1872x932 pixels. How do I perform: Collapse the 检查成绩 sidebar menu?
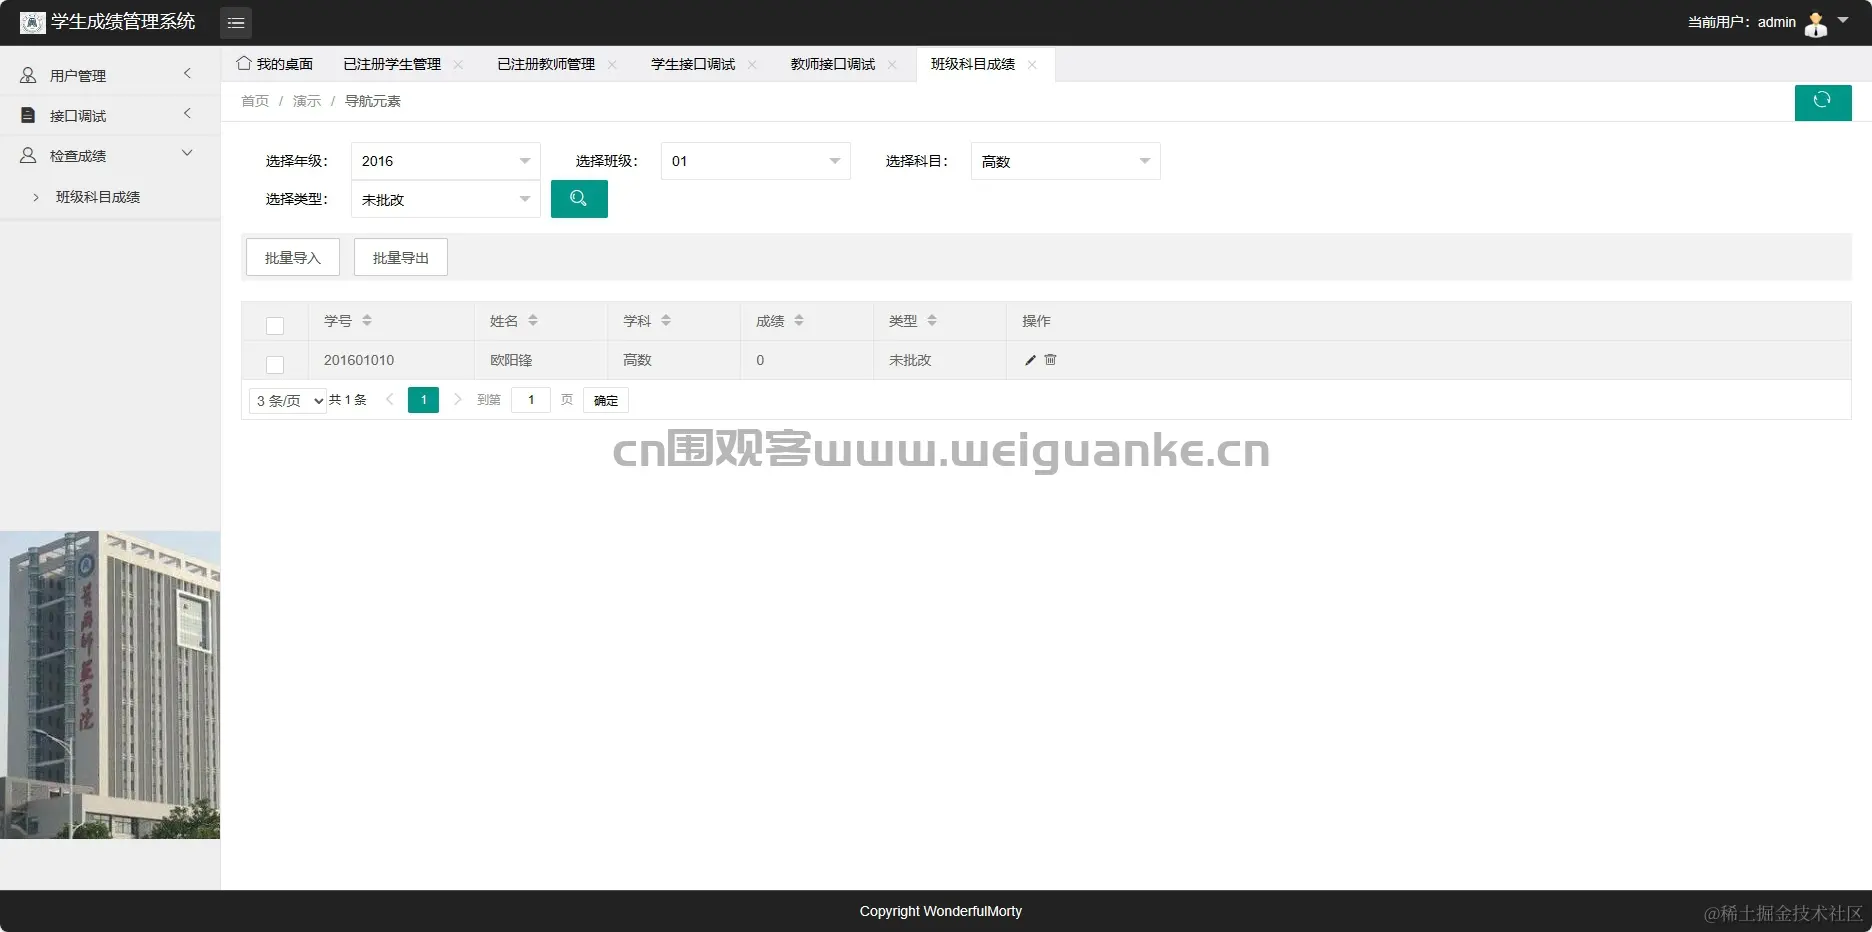pyautogui.click(x=110, y=155)
